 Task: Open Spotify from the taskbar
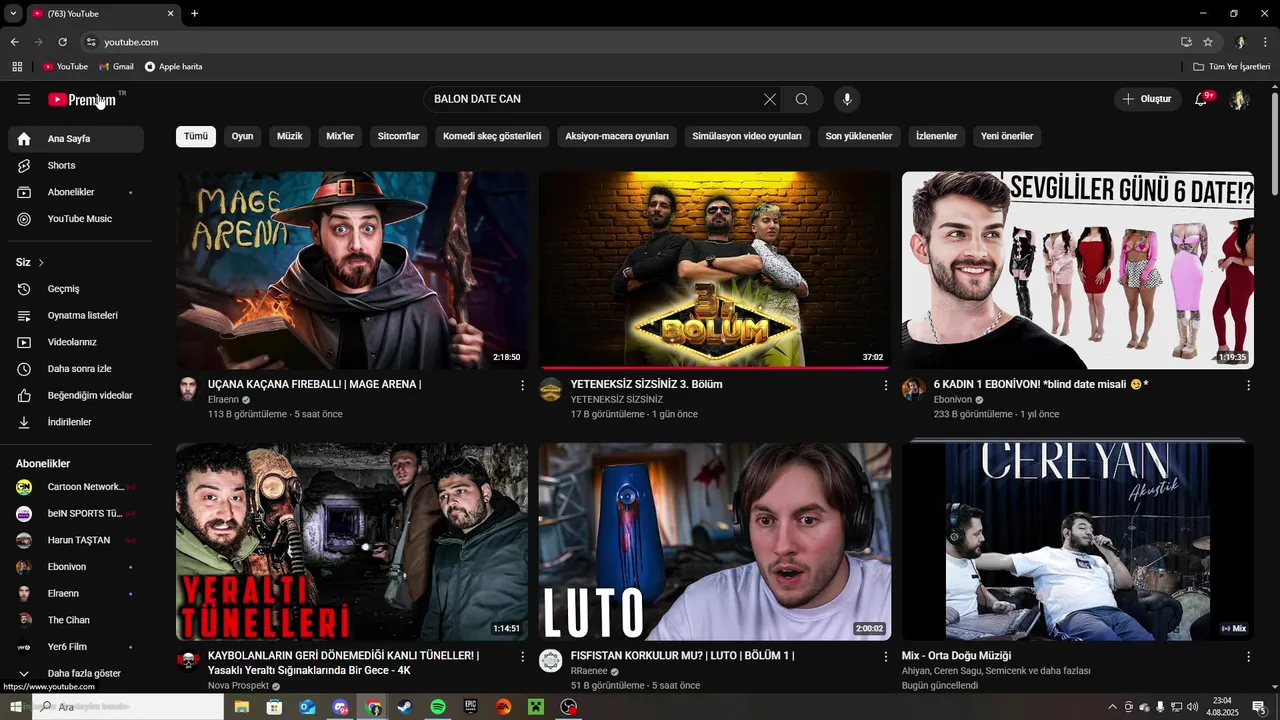click(438, 707)
